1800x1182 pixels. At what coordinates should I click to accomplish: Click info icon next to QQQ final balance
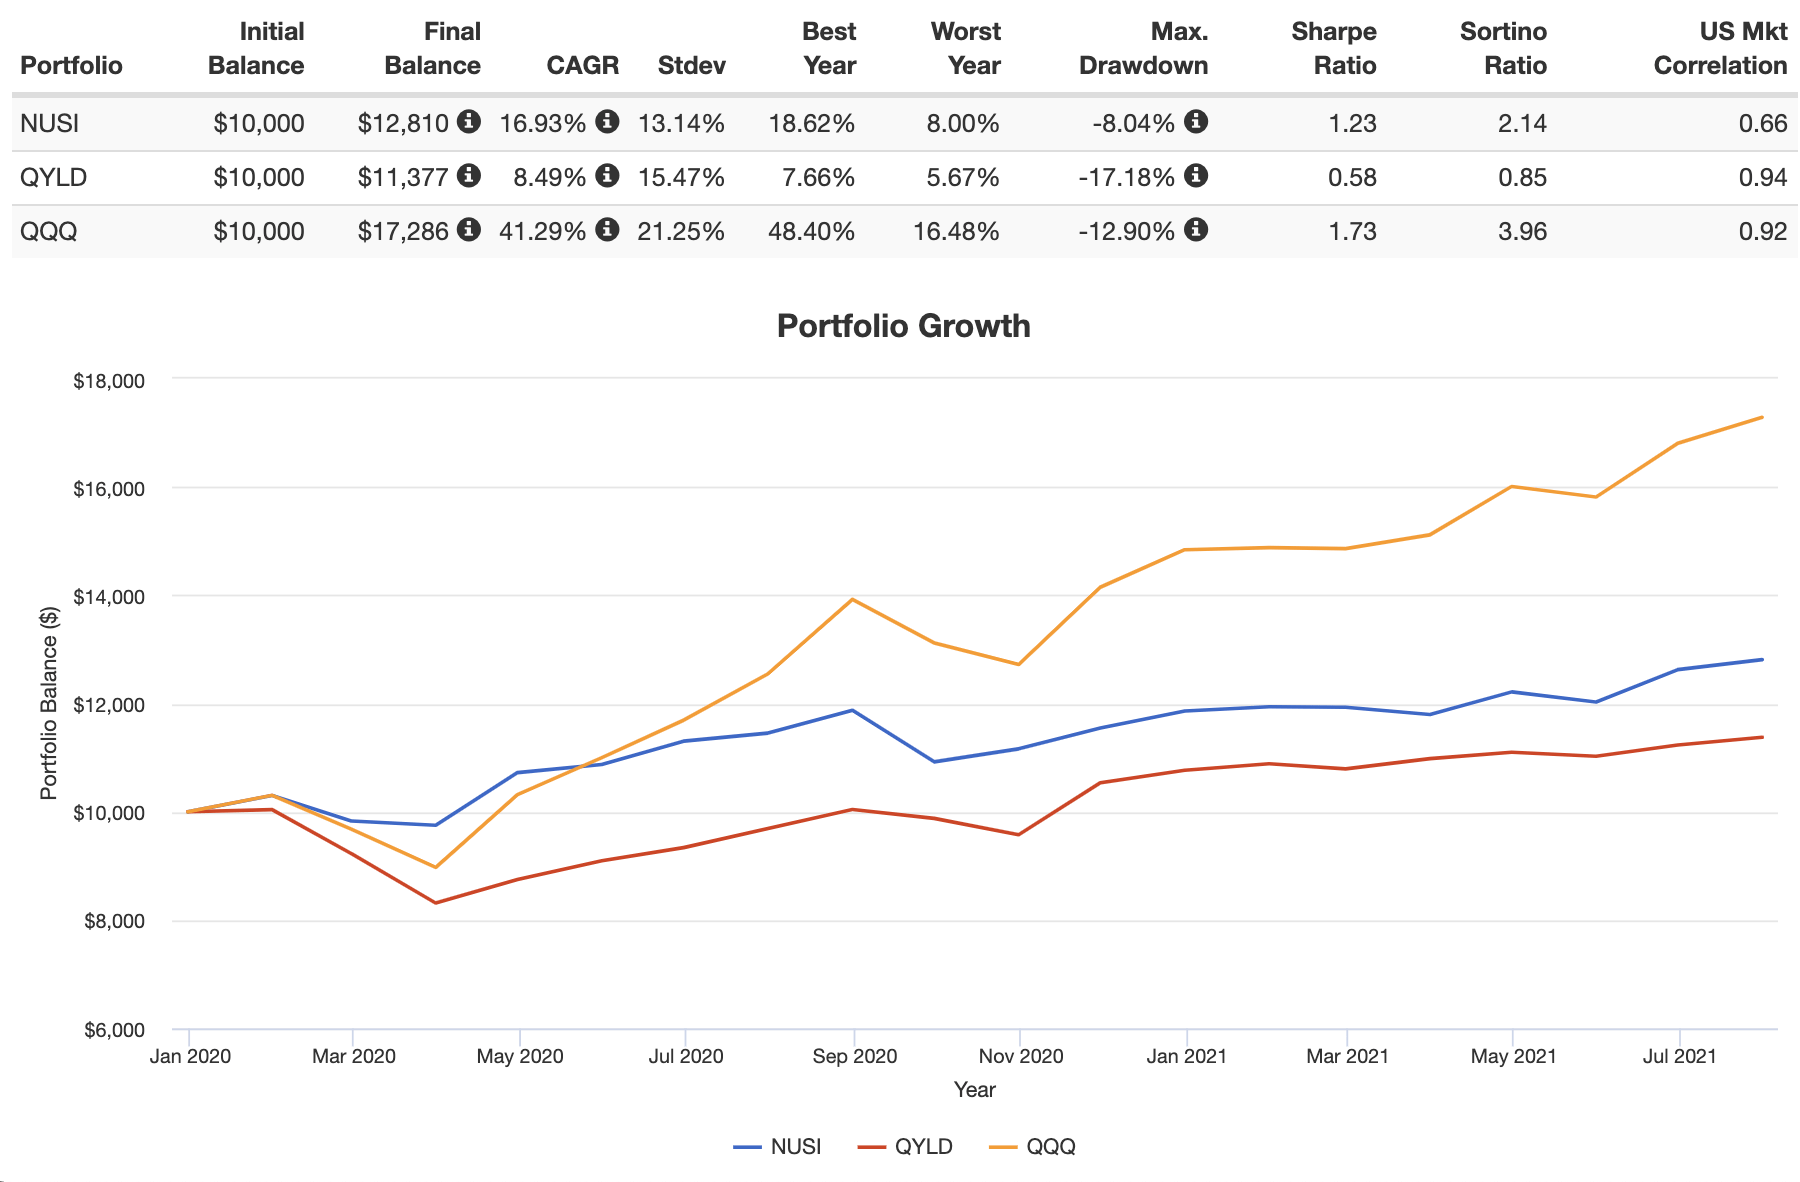point(468,230)
